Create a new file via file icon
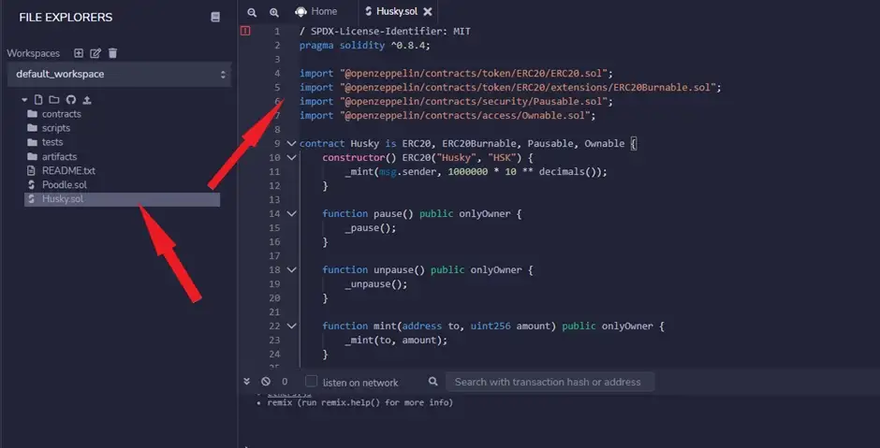The height and width of the screenshot is (448, 880). click(x=39, y=100)
